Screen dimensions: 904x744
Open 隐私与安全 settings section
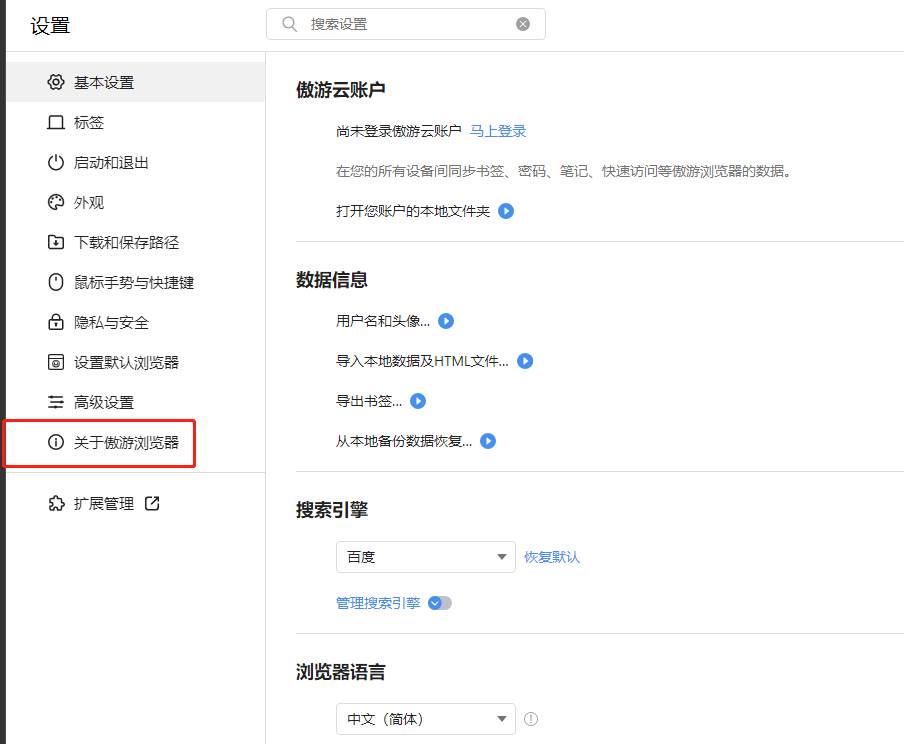tap(136, 322)
